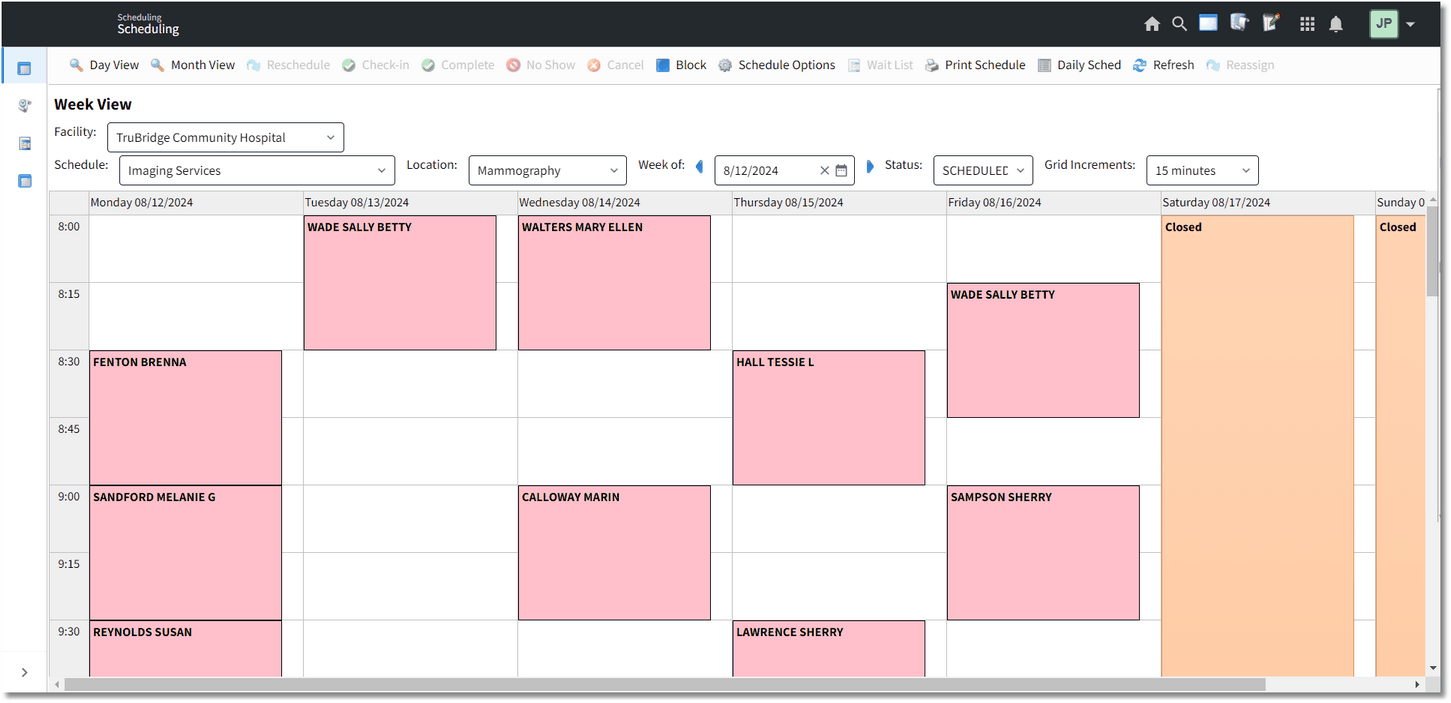Click Block in the toolbar
The image size is (1451, 703).
click(681, 65)
